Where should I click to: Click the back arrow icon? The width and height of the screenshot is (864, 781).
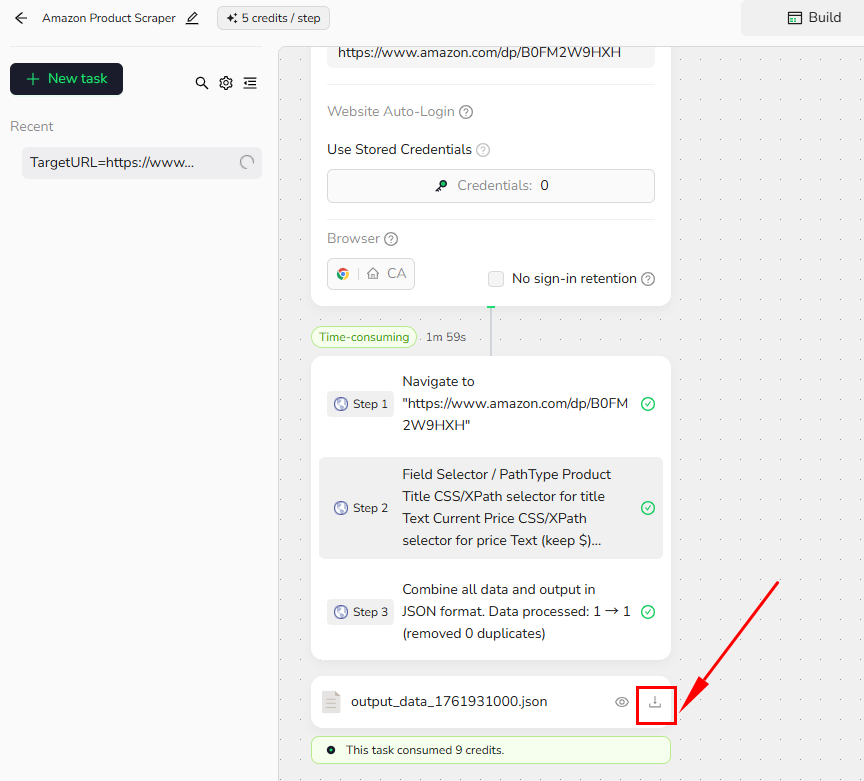point(21,18)
